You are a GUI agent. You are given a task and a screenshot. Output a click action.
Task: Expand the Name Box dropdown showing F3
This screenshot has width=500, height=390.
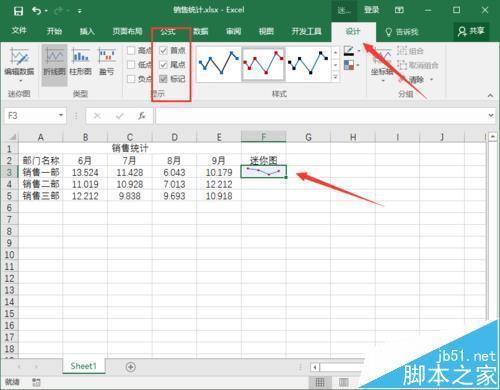point(61,116)
